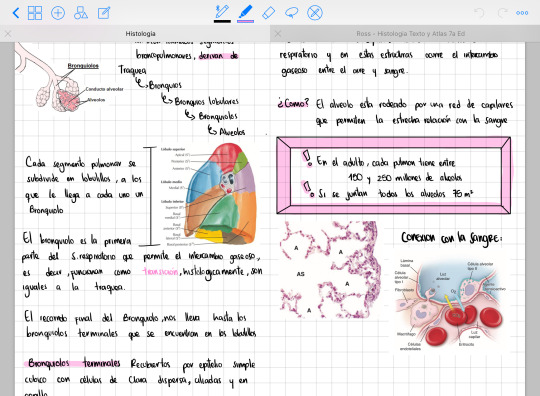The image size is (540, 396).
Task: Open the page thumbnails grid view
Action: coord(35,13)
